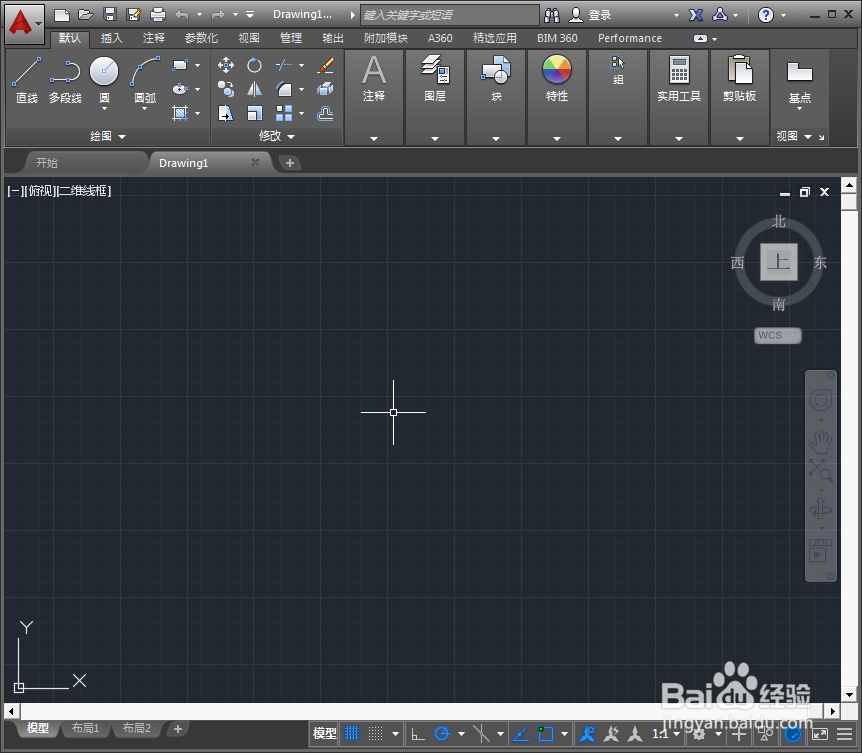The height and width of the screenshot is (753, 862).
Task: Select the Line (直线) tool
Action: [x=26, y=80]
